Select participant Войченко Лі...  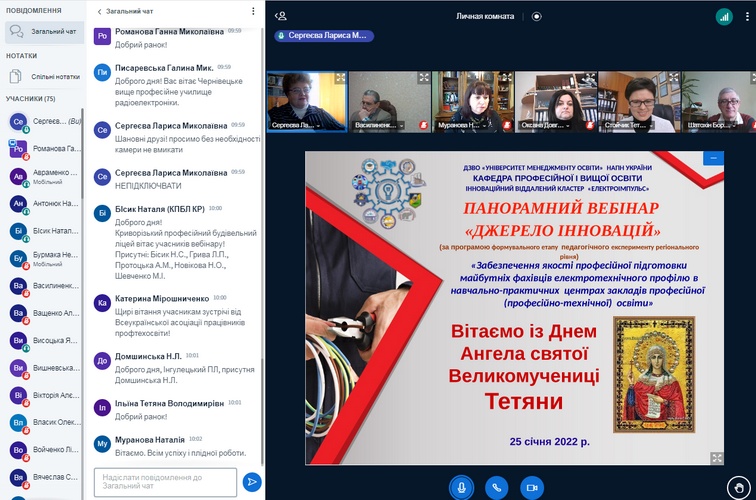click(x=44, y=450)
